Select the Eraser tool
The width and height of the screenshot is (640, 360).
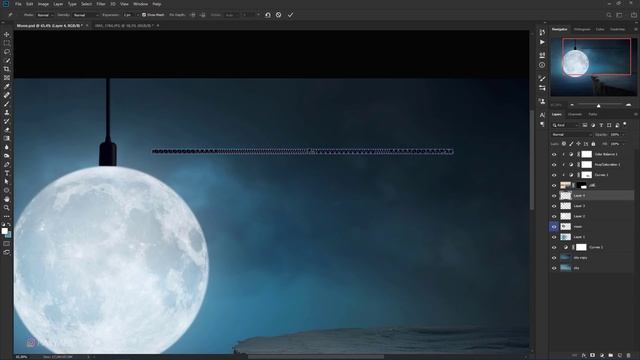coord(7,130)
